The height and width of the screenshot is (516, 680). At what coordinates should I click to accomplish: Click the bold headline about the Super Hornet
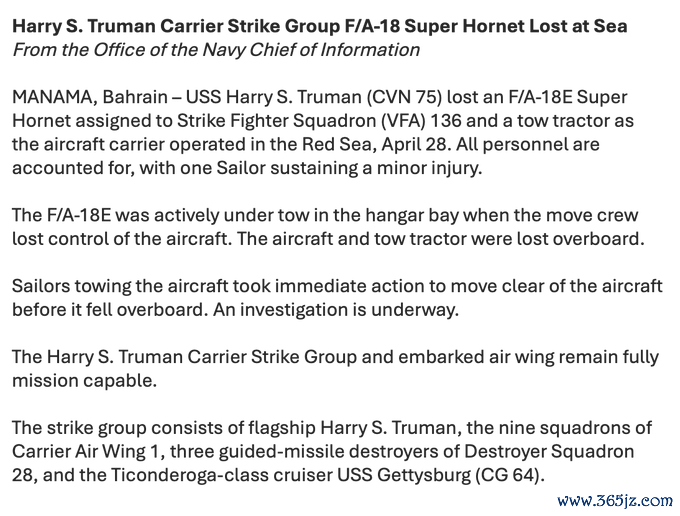(x=320, y=27)
